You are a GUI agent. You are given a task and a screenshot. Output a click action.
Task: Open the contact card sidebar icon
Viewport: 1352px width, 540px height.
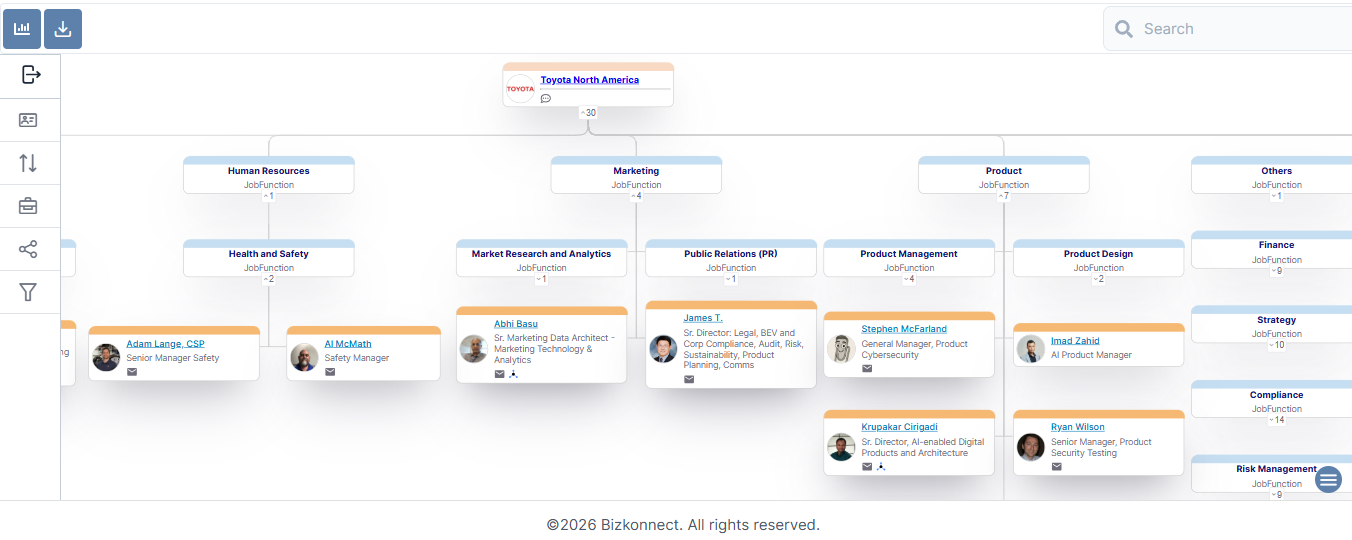pyautogui.click(x=28, y=120)
